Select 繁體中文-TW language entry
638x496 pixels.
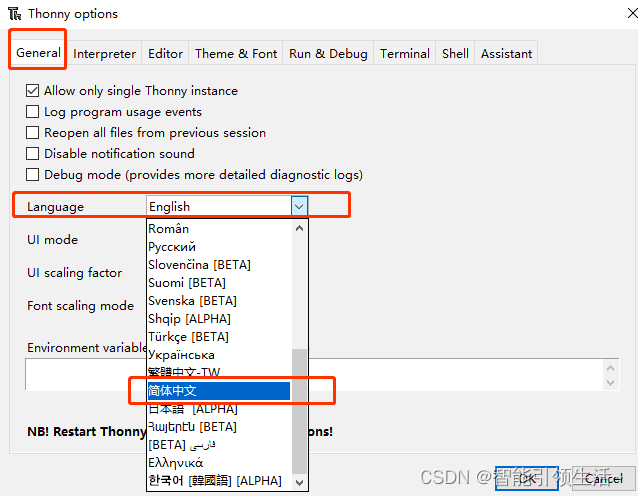pos(219,372)
